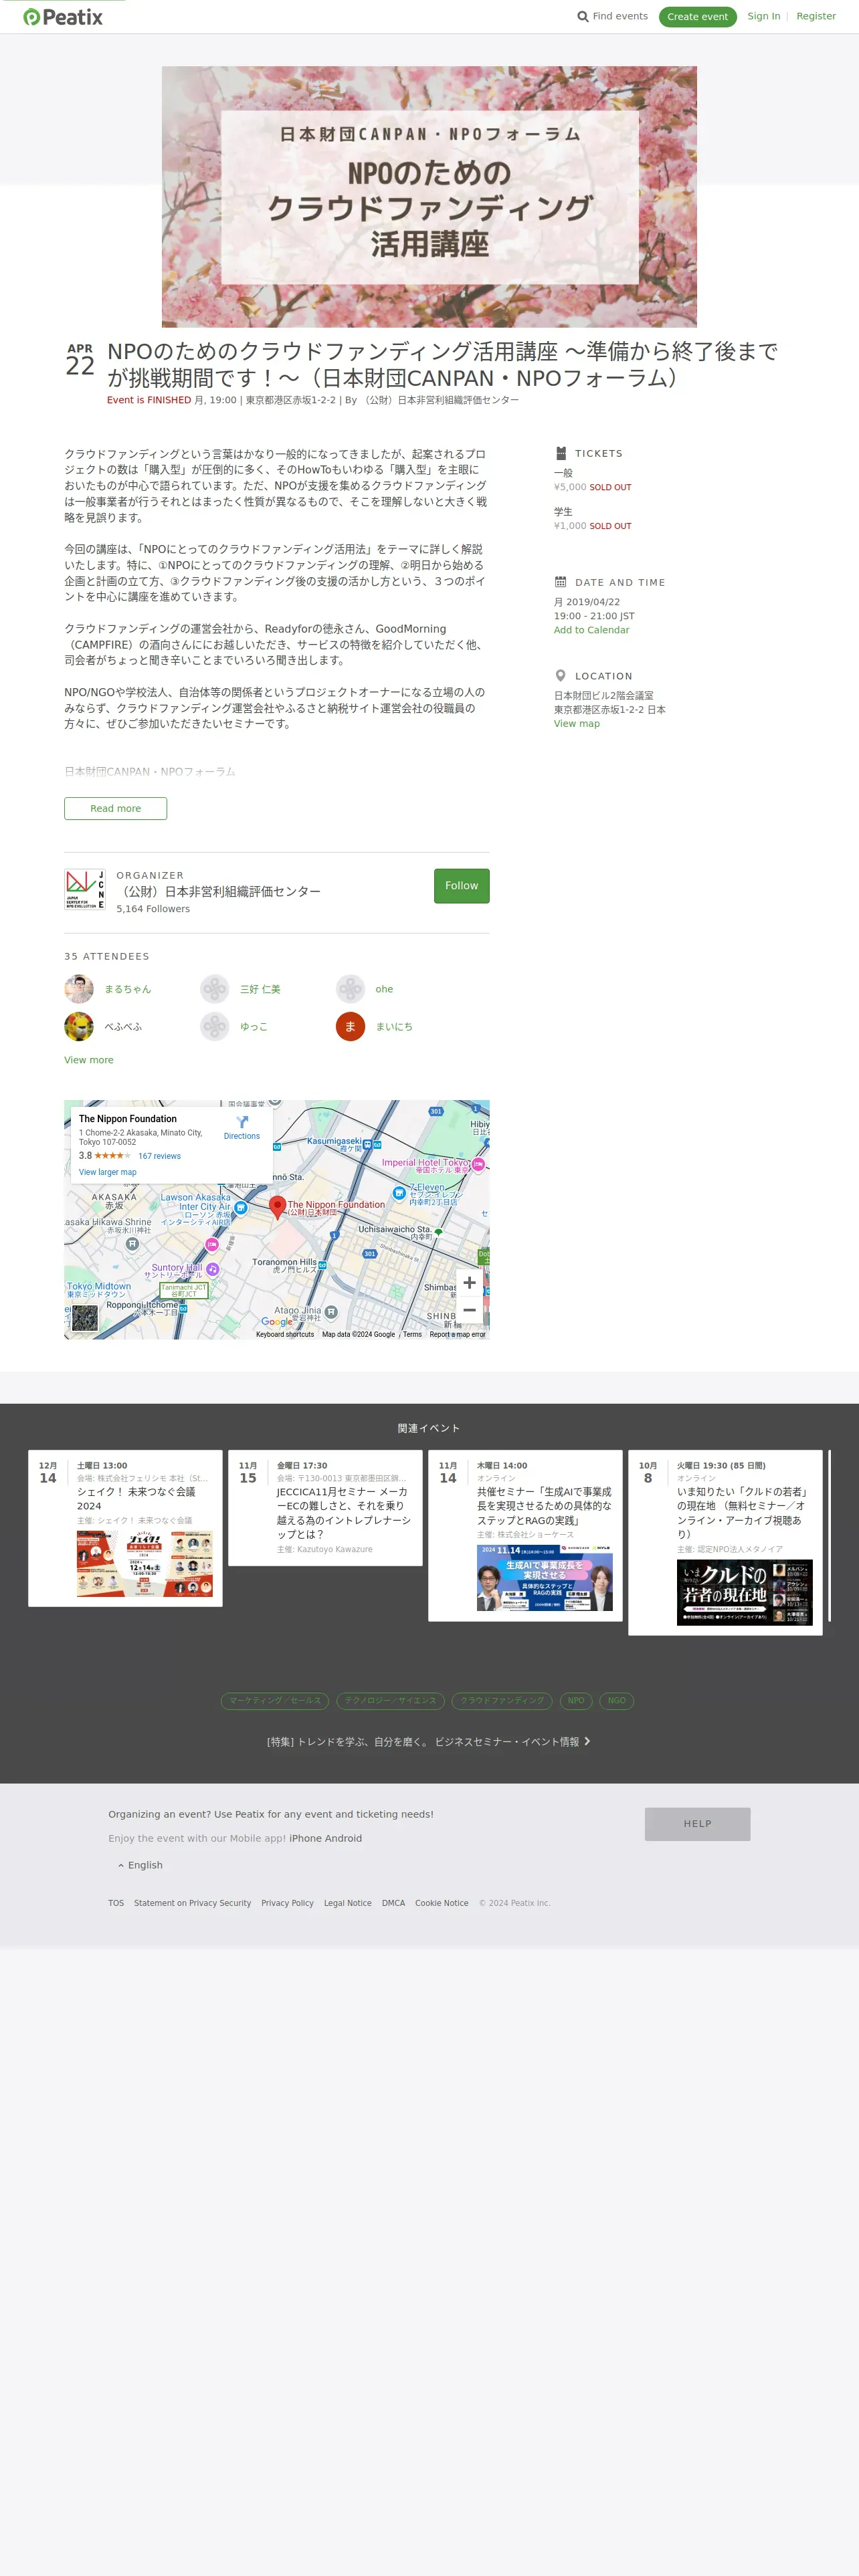Click the tickets icon

pos(561,453)
